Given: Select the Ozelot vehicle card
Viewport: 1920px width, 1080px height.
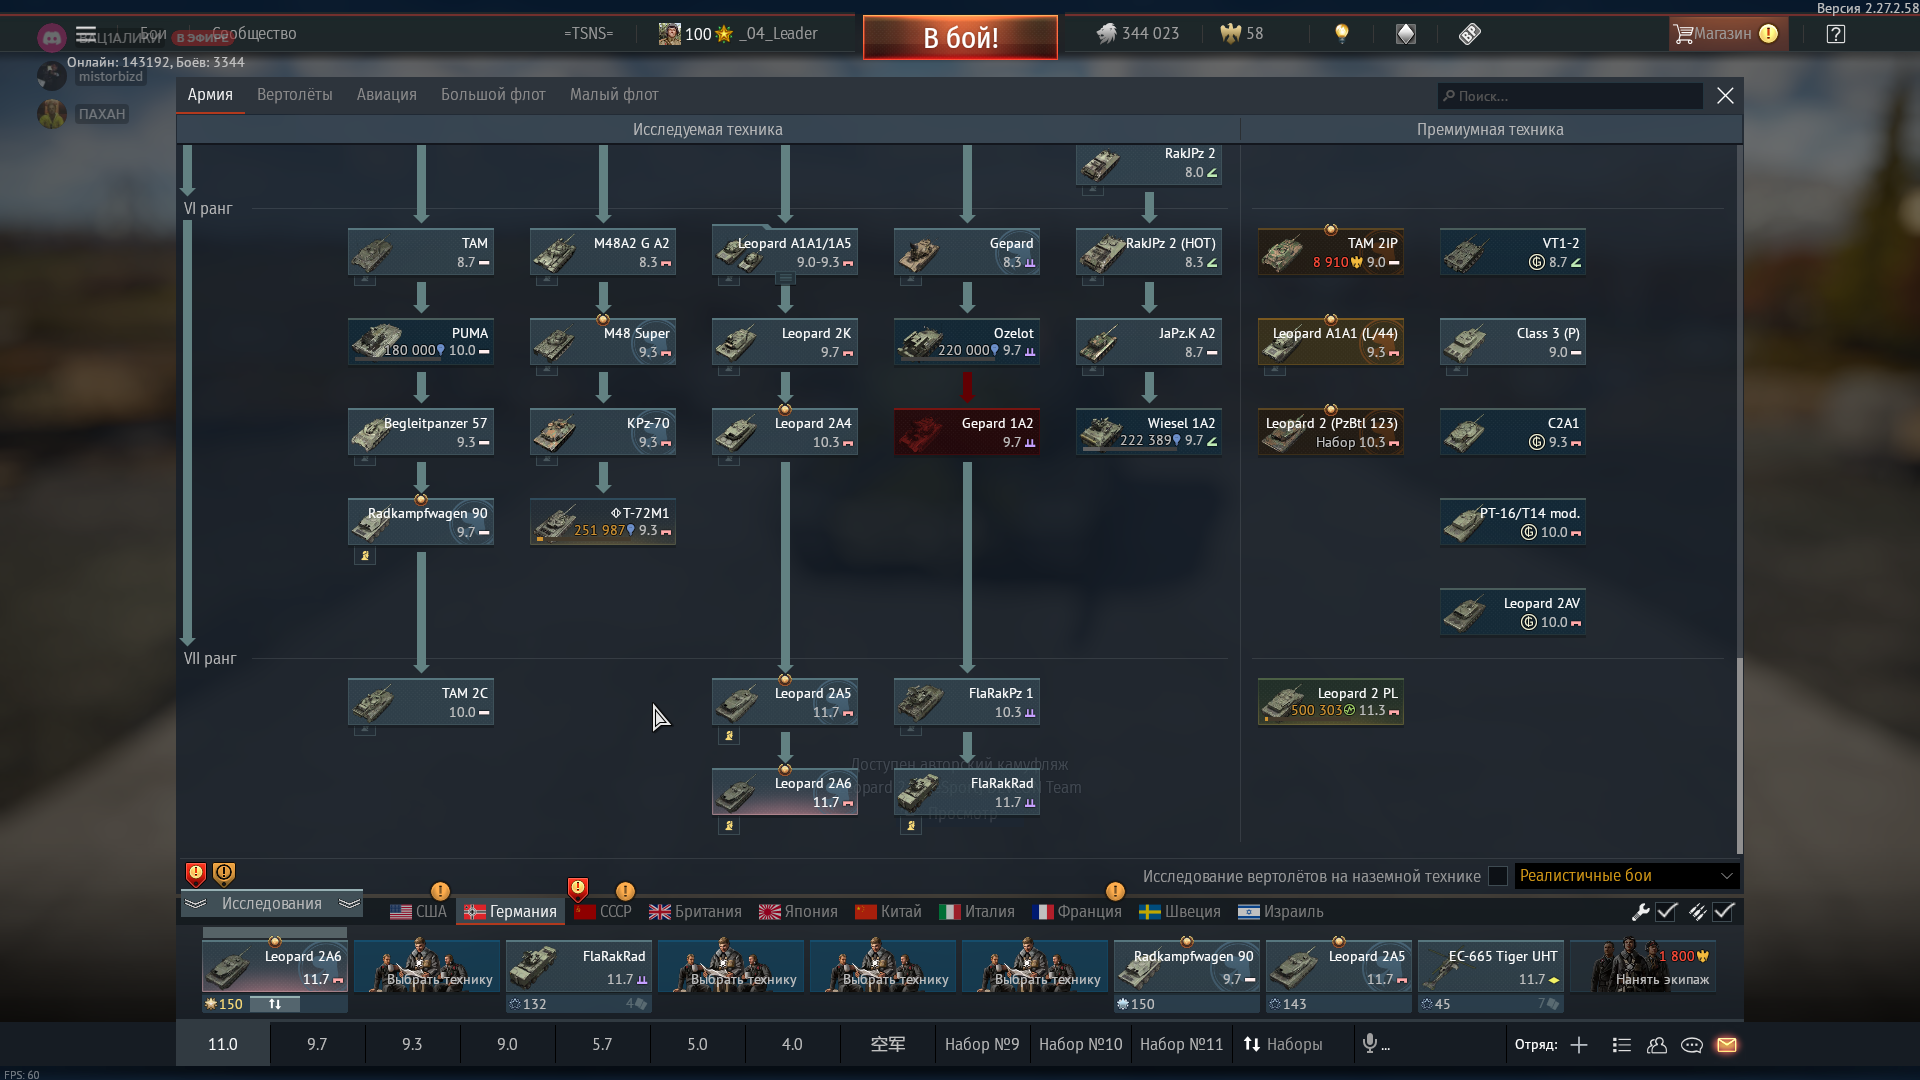Looking at the screenshot, I should click(967, 342).
